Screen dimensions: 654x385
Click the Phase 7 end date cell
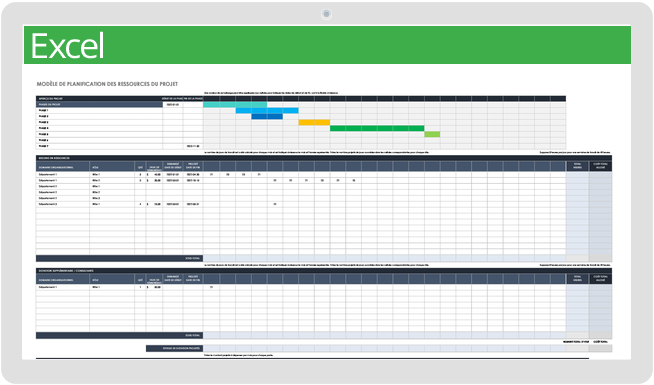coord(193,146)
